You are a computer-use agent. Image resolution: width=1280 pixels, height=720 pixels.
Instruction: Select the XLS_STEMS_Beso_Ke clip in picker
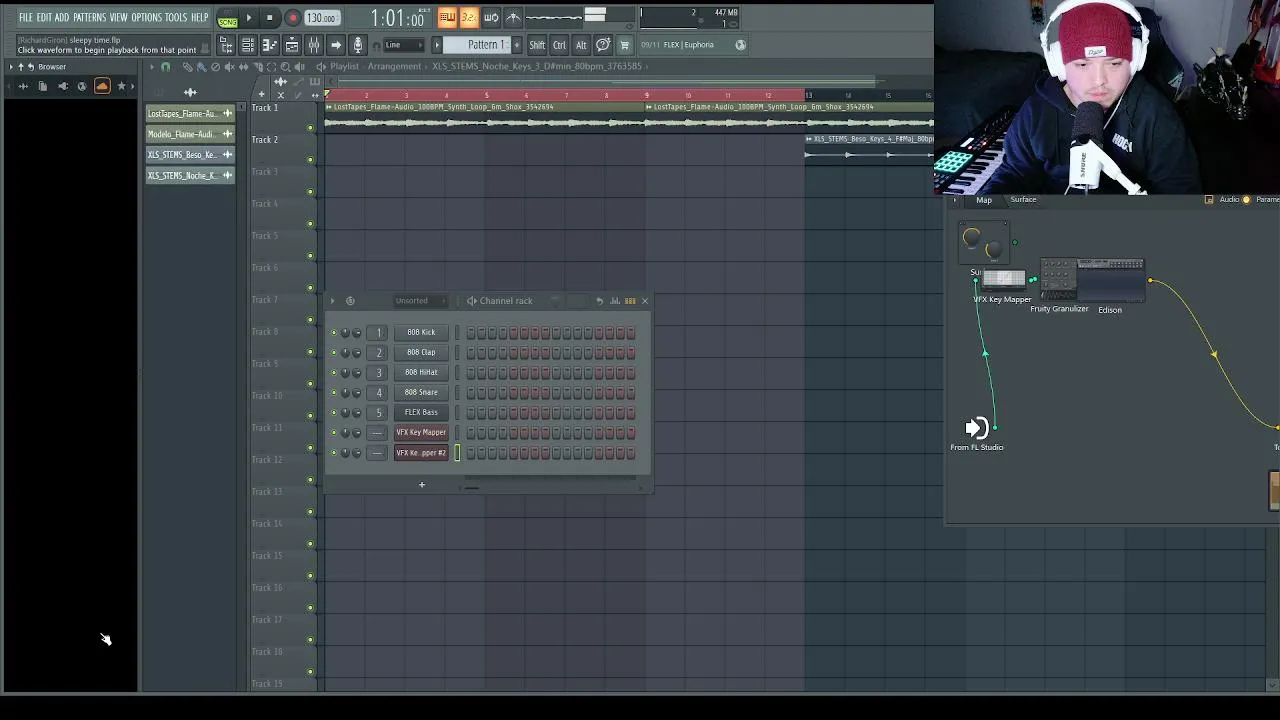(x=189, y=155)
